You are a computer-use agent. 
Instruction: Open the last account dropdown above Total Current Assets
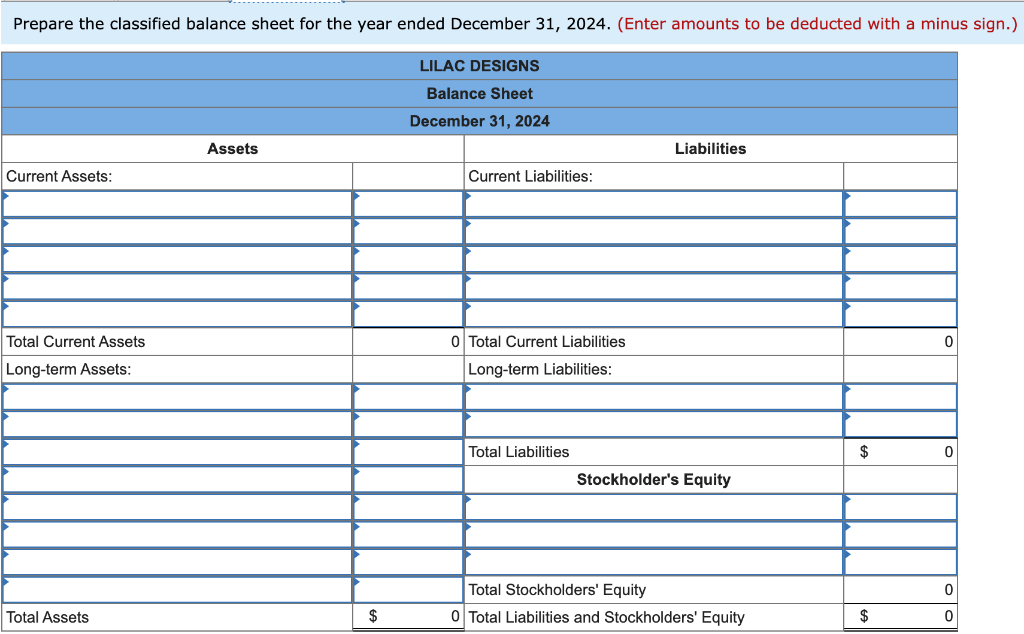click(x=177, y=314)
